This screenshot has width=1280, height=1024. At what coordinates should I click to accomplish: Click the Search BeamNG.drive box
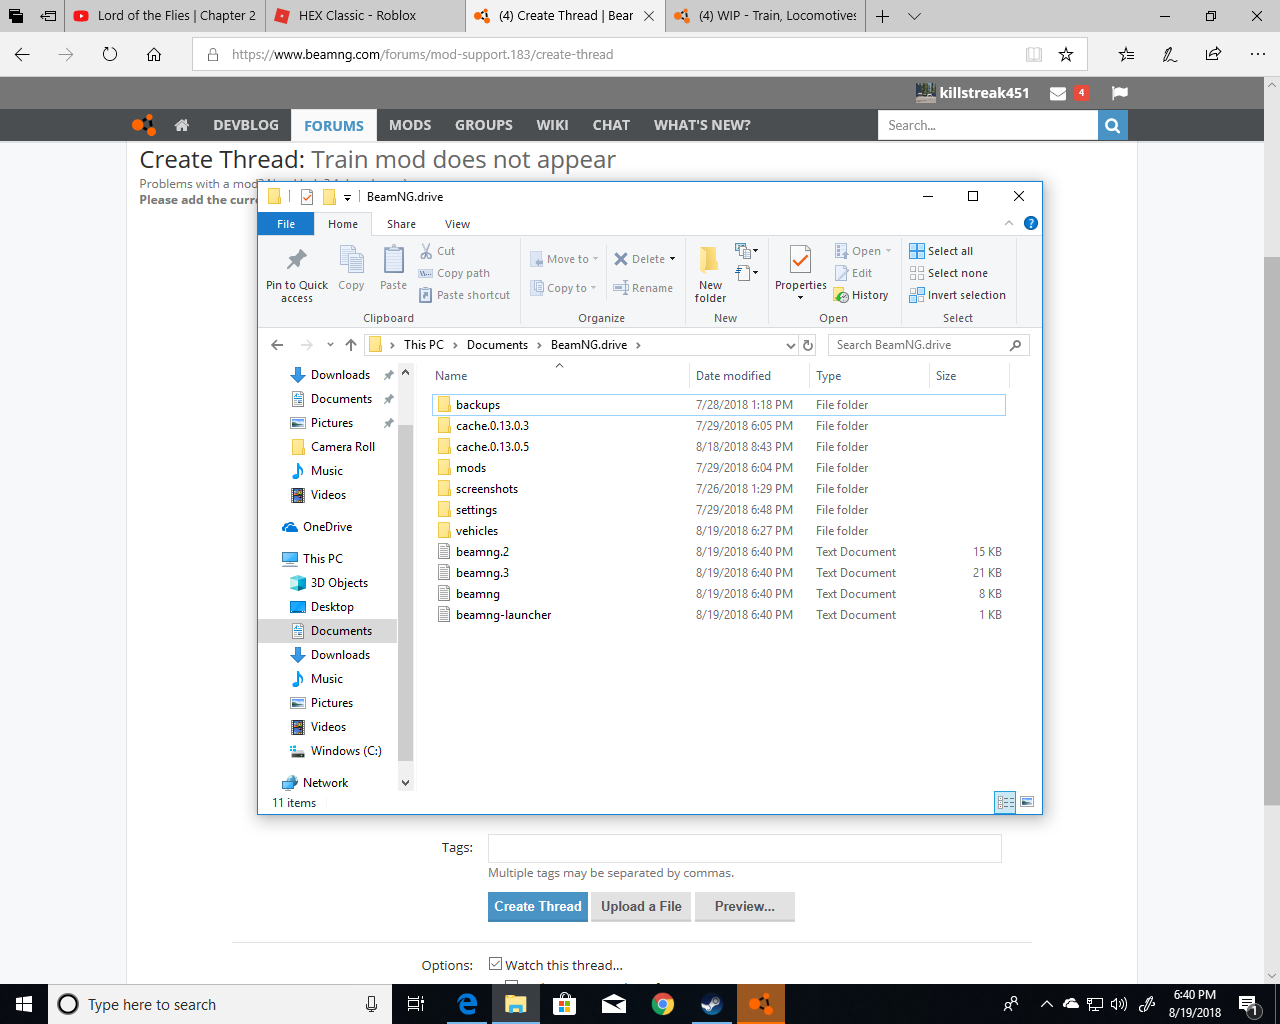point(928,345)
